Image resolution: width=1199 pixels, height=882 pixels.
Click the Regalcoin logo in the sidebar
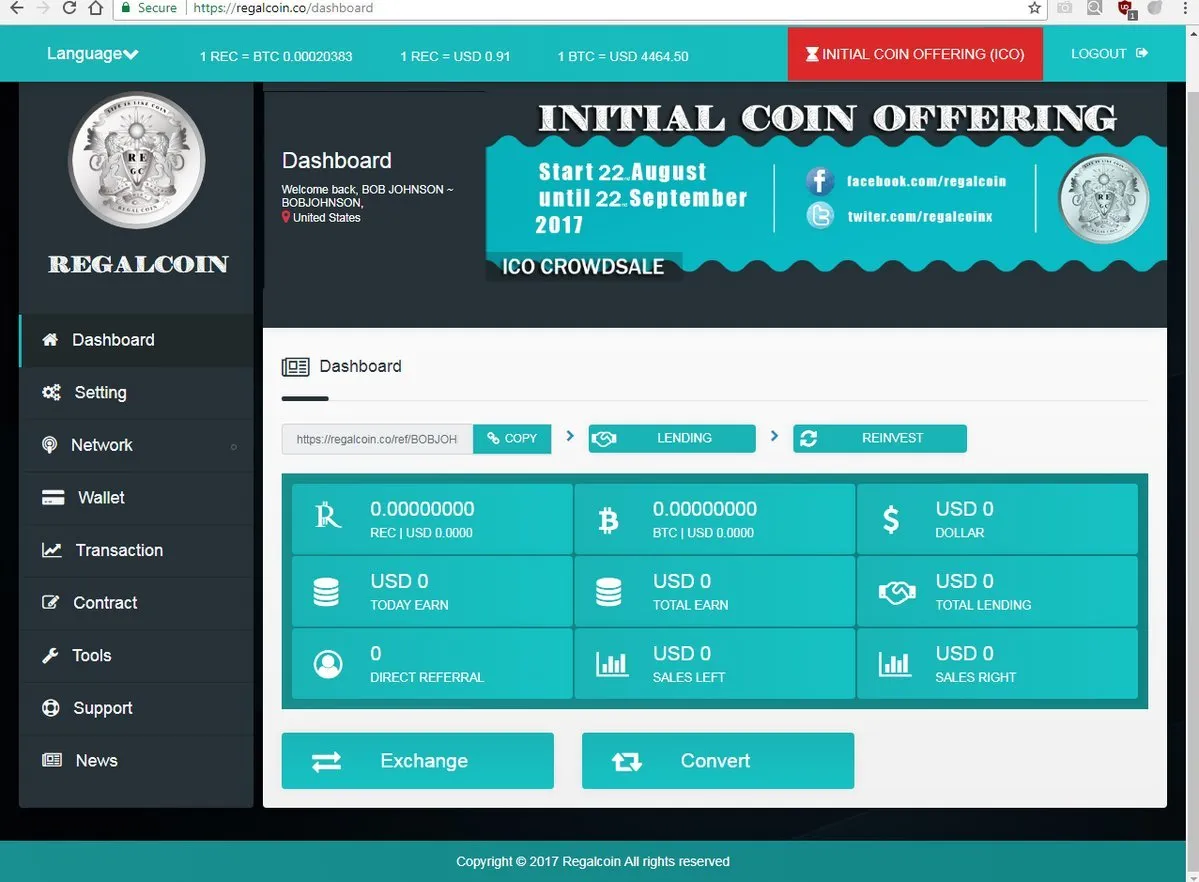click(137, 161)
